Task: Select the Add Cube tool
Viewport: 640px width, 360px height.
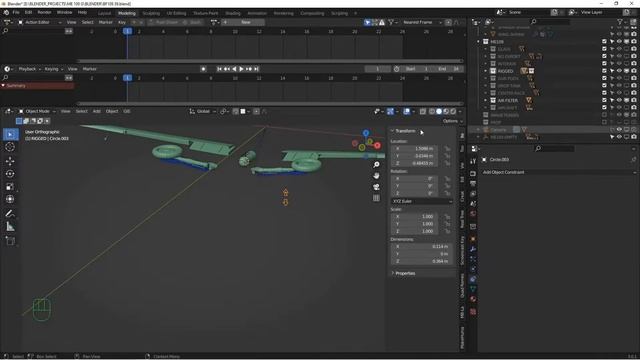Action: [x=10, y=241]
